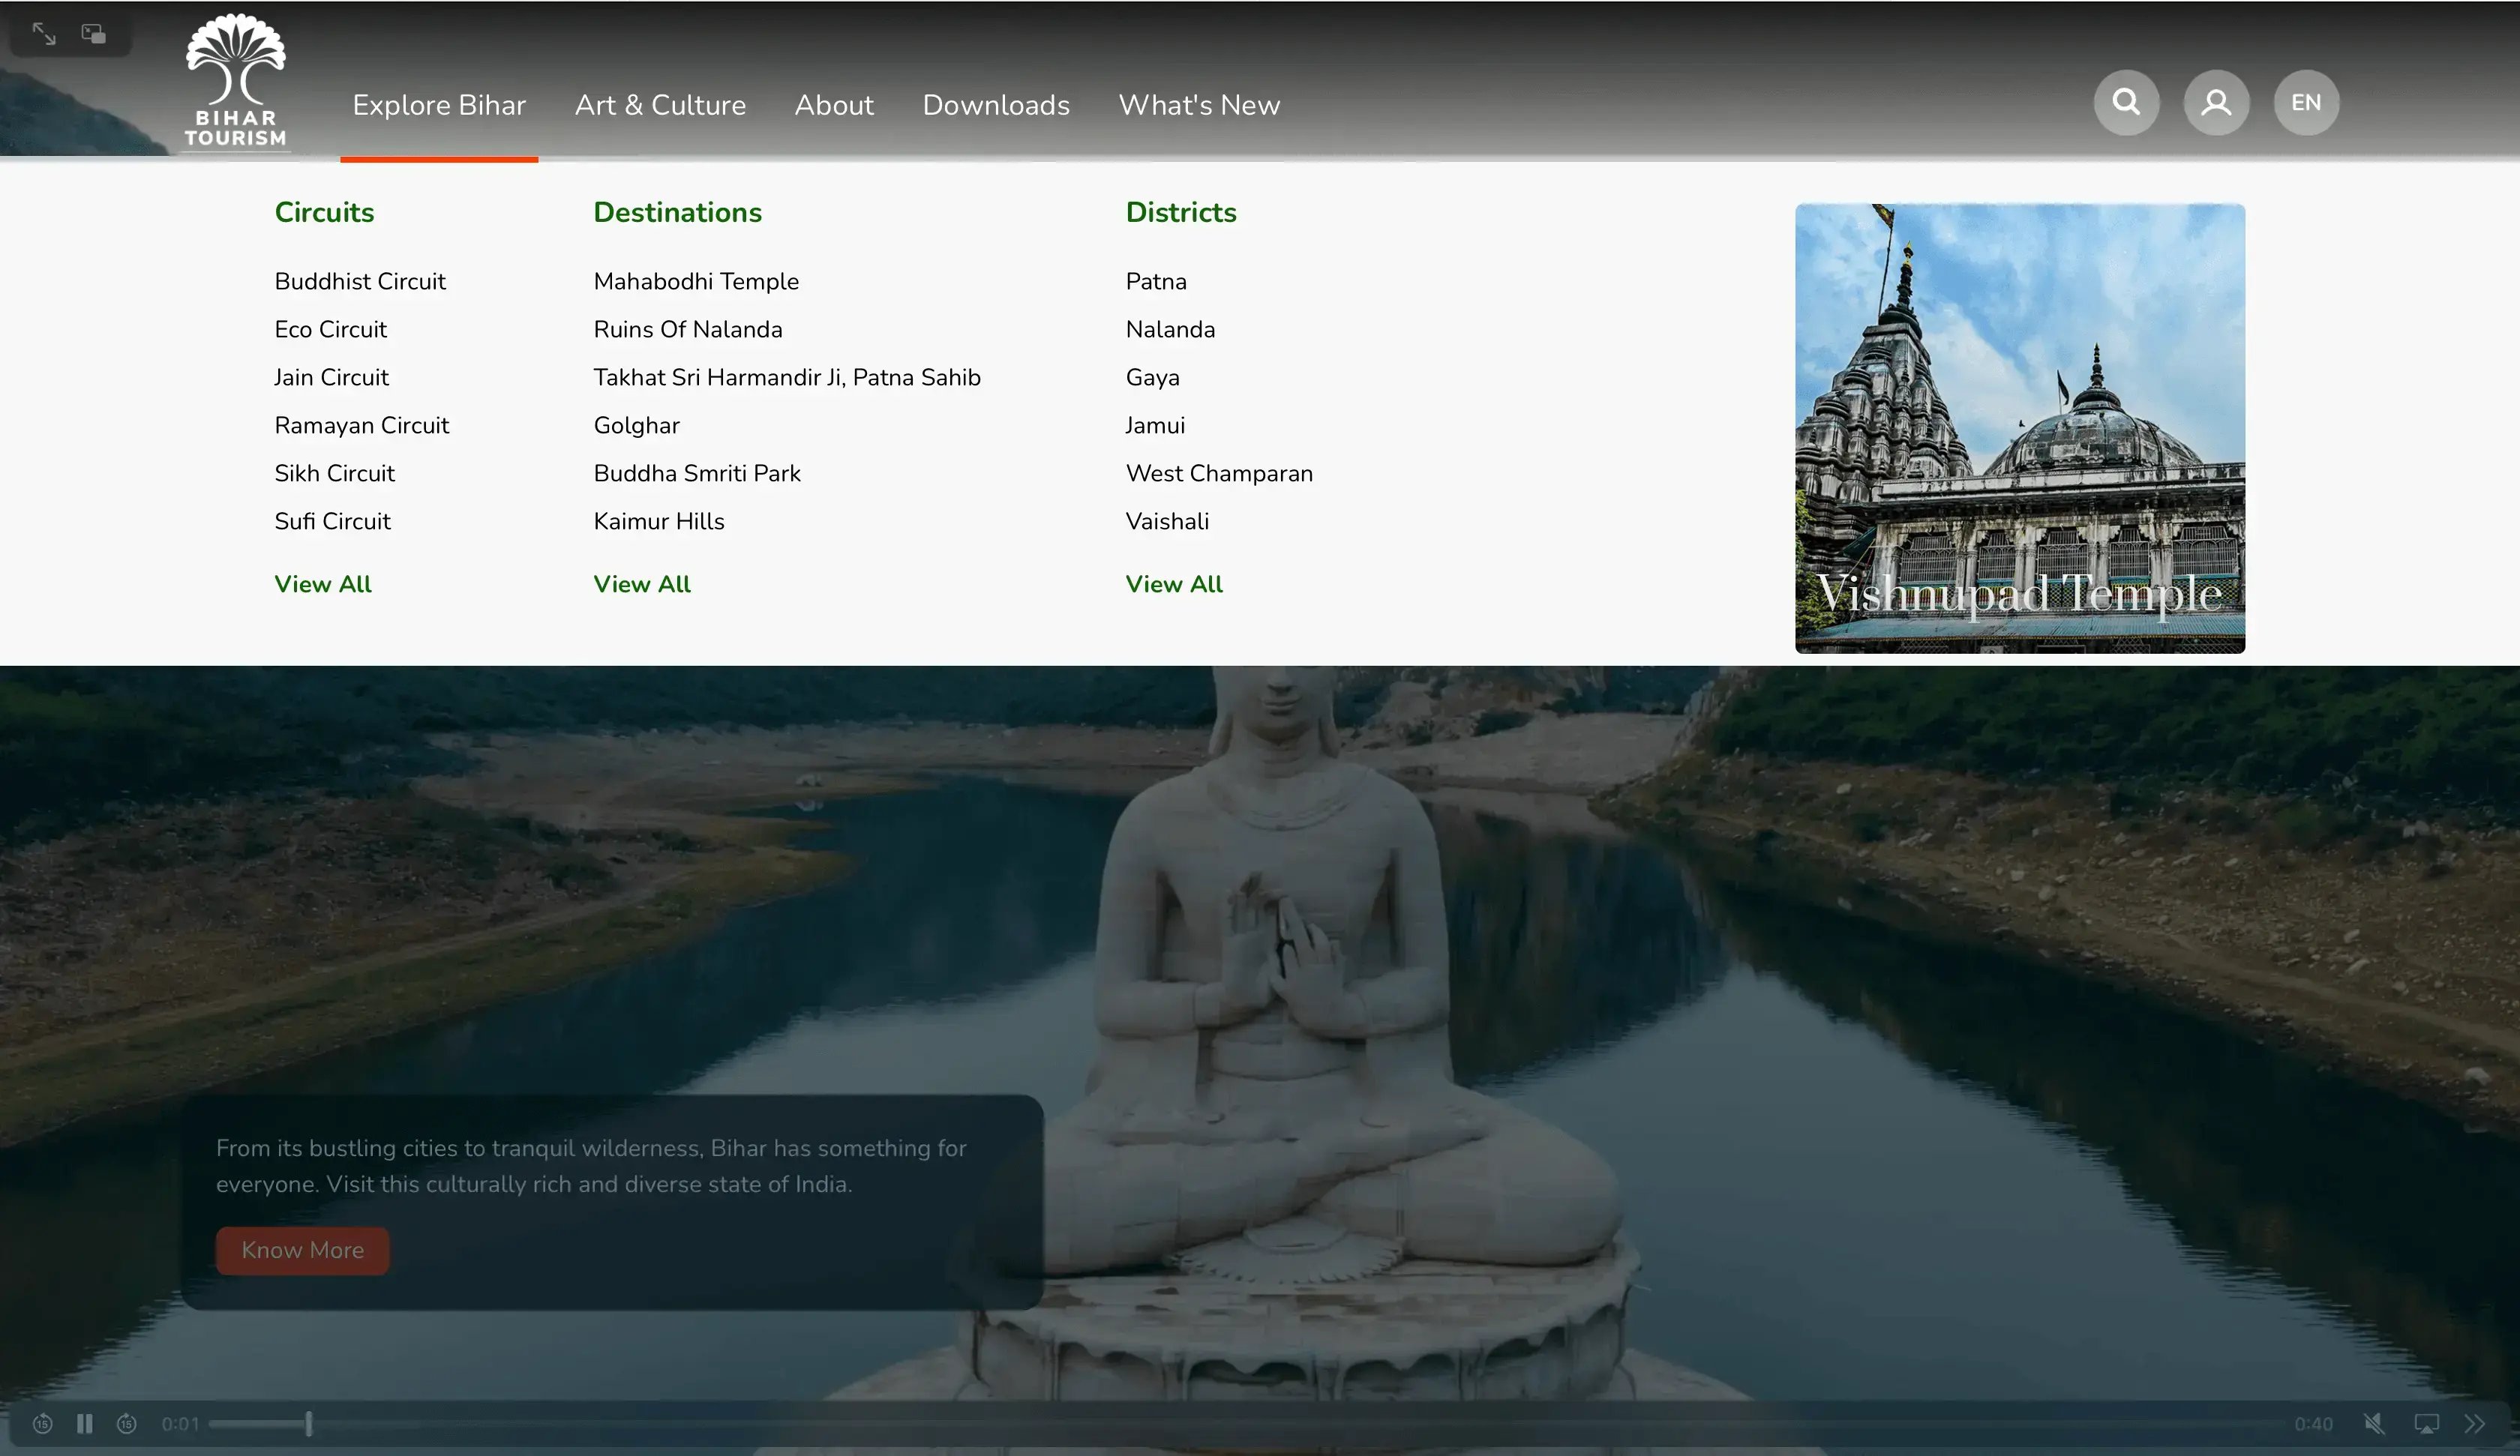Expand the double-chevron more controls menu
This screenshot has width=2520, height=1456.
pyautogui.click(x=2476, y=1423)
